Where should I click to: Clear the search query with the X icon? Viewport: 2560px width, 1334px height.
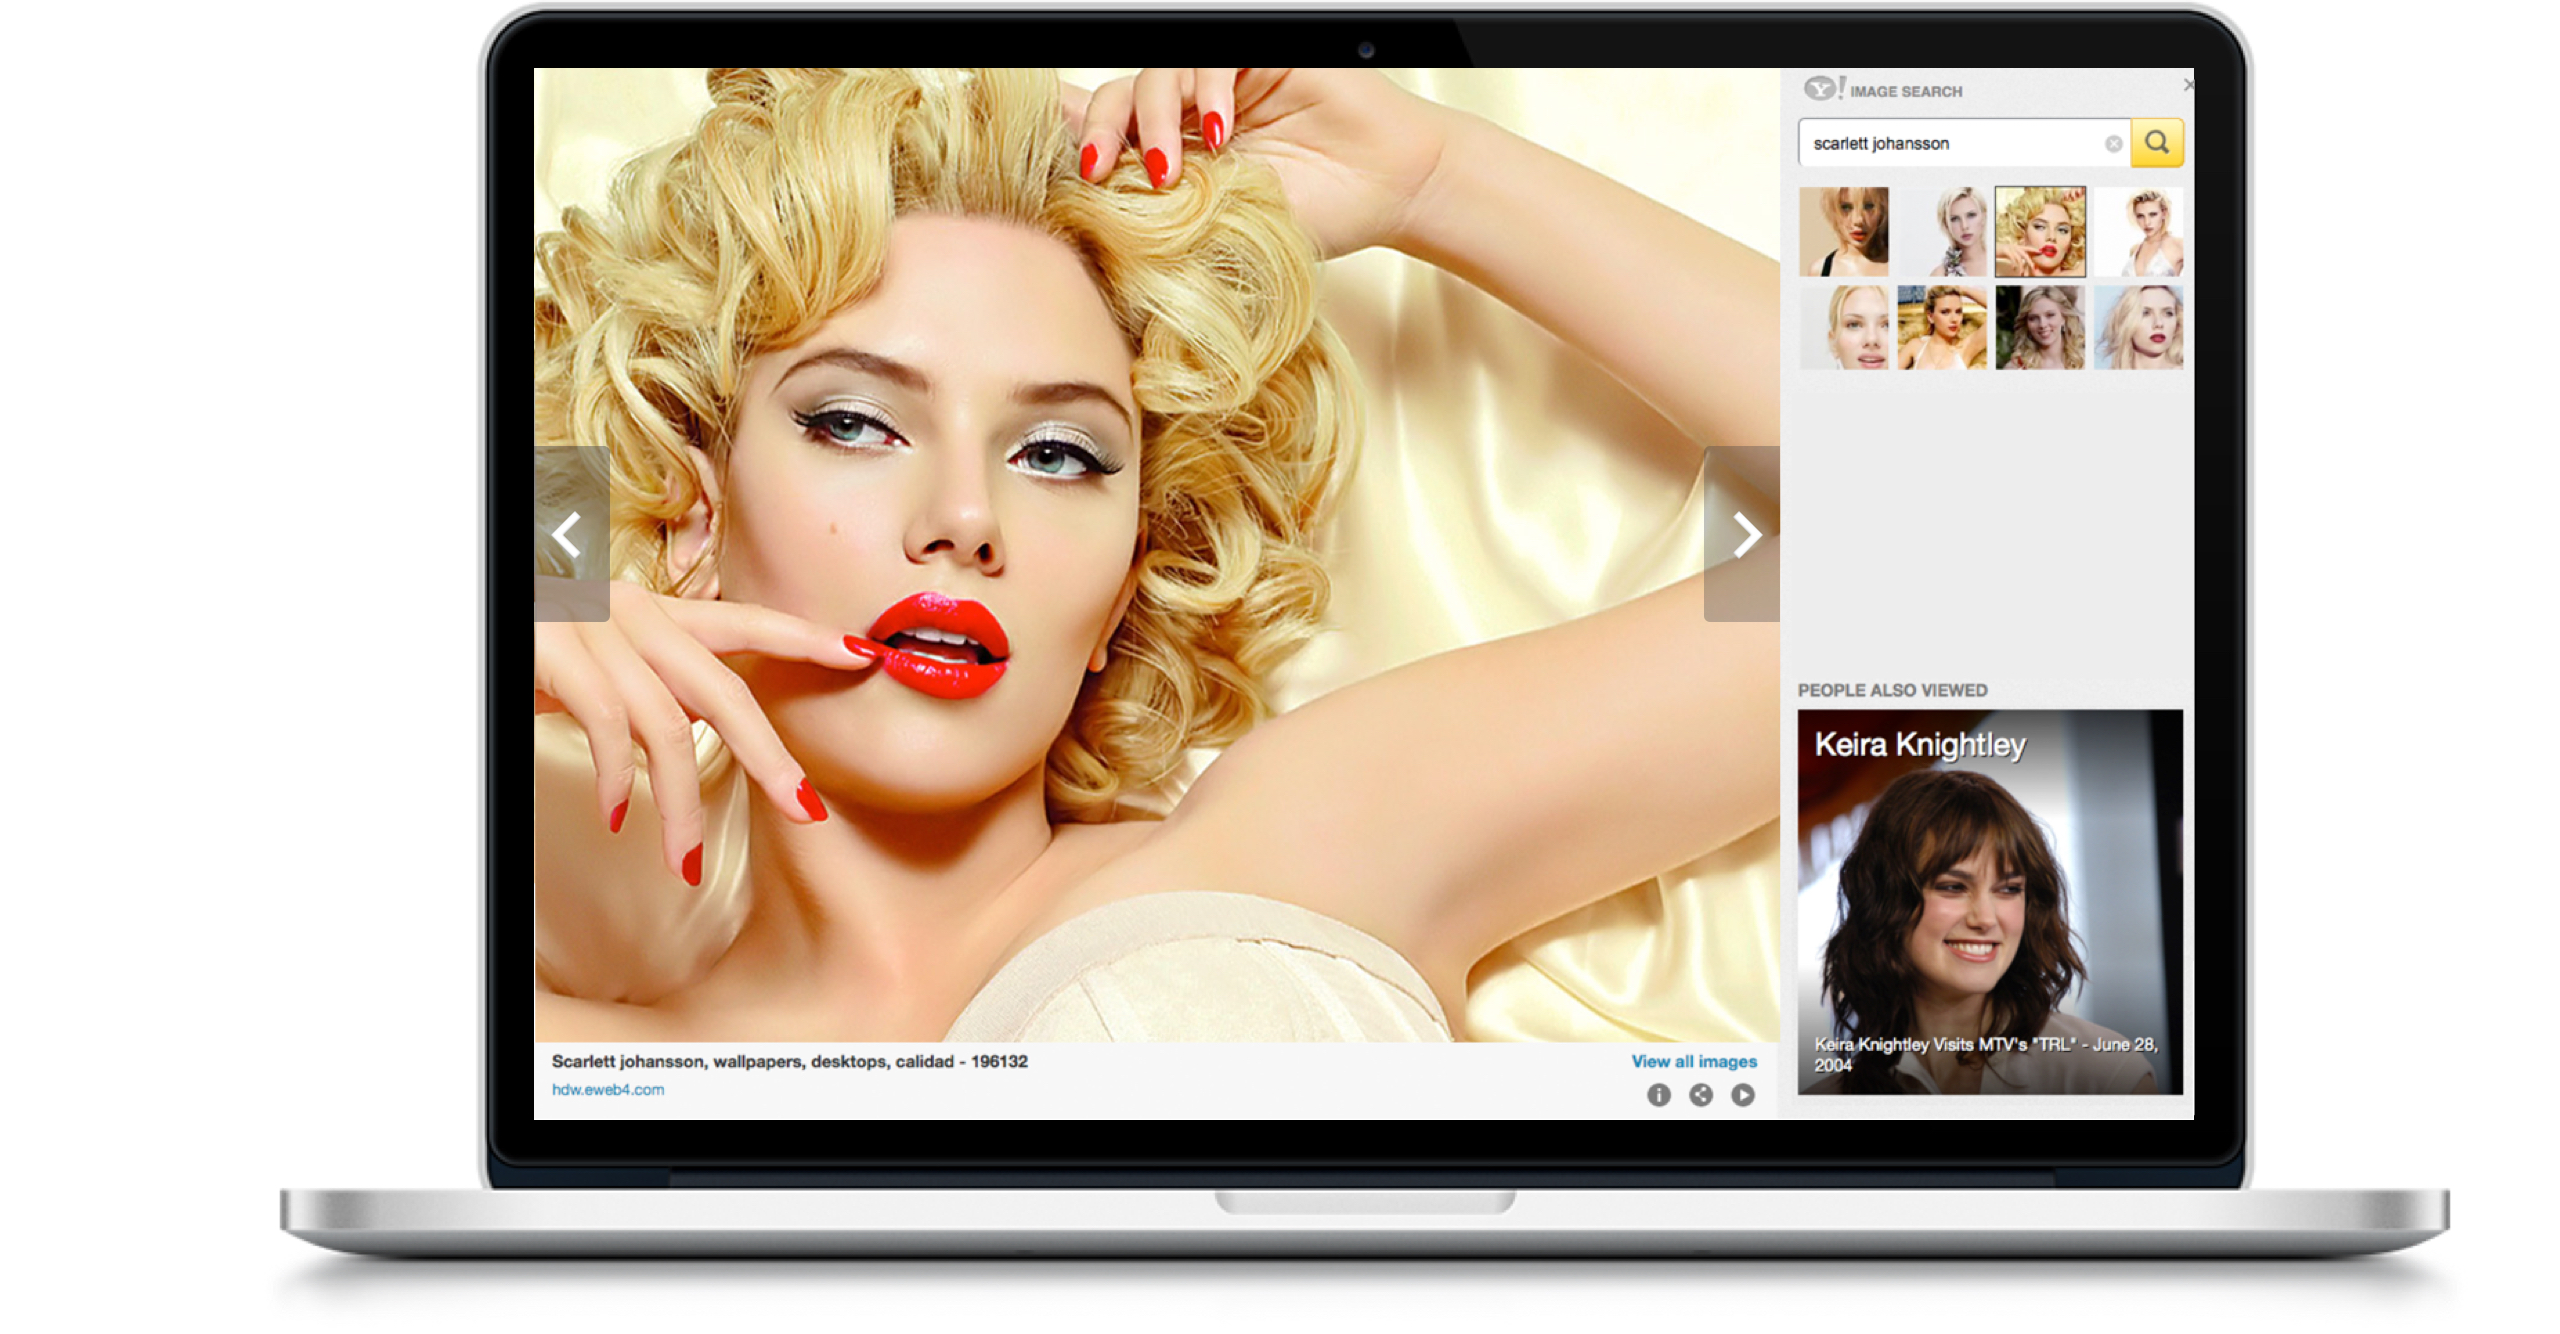pyautogui.click(x=2112, y=144)
